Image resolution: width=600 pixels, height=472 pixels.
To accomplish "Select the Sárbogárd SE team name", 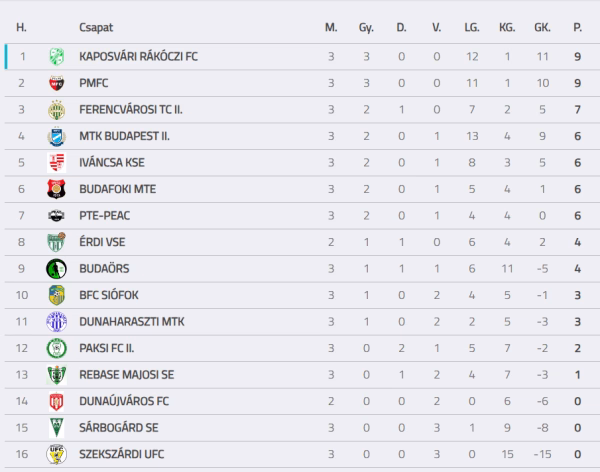I will click(119, 428).
